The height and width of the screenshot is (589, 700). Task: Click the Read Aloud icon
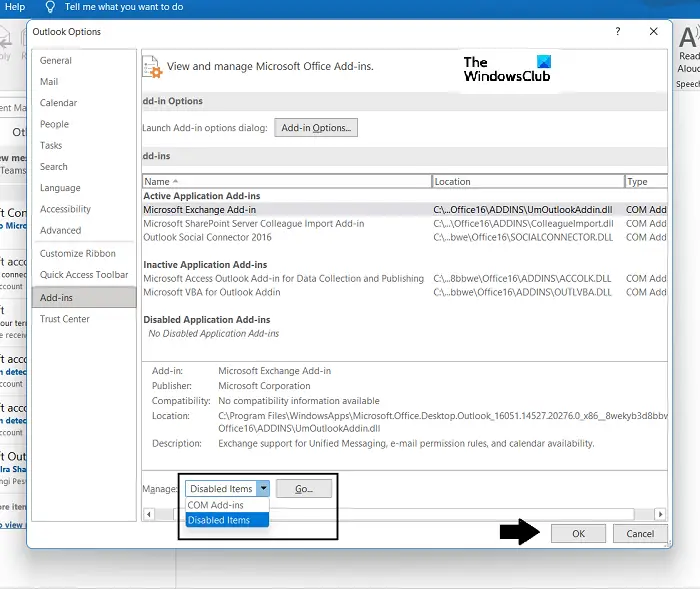[x=689, y=38]
